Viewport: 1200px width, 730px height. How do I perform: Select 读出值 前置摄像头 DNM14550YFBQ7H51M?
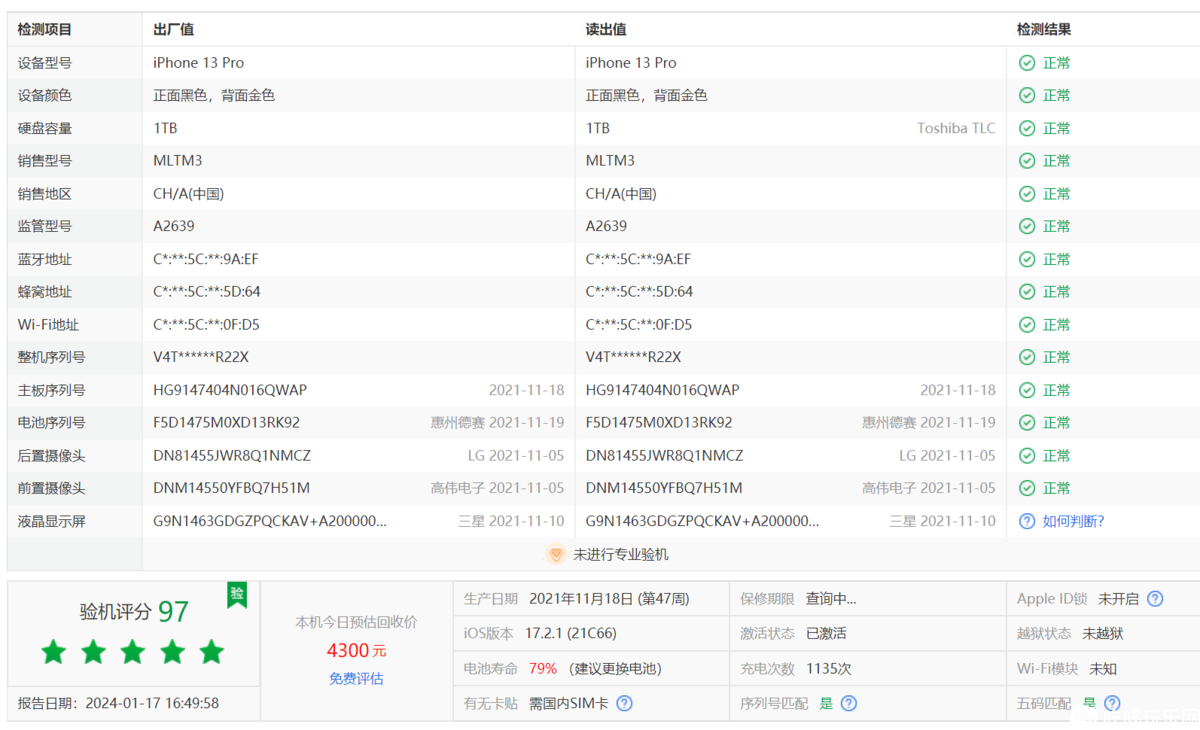pos(664,488)
